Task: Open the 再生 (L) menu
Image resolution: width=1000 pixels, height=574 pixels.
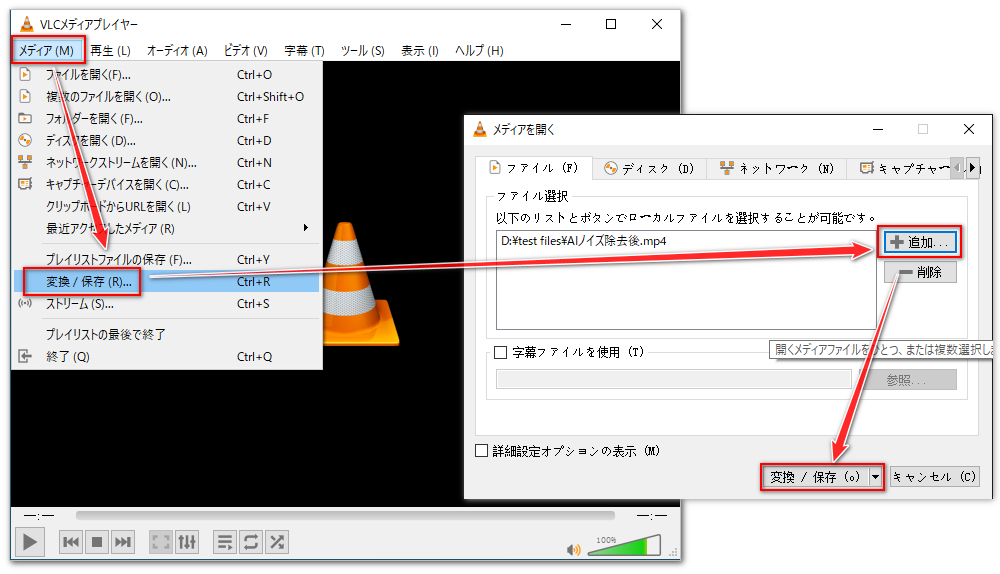Action: pyautogui.click(x=110, y=50)
